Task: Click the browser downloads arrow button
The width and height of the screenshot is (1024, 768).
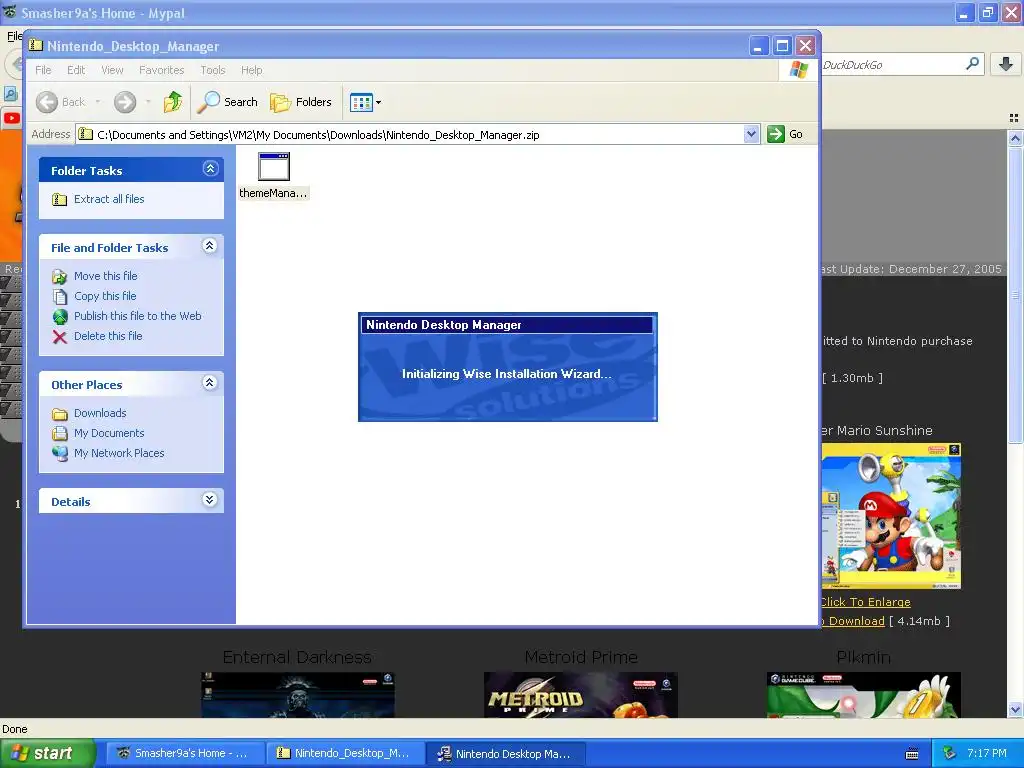Action: pyautogui.click(x=1006, y=64)
